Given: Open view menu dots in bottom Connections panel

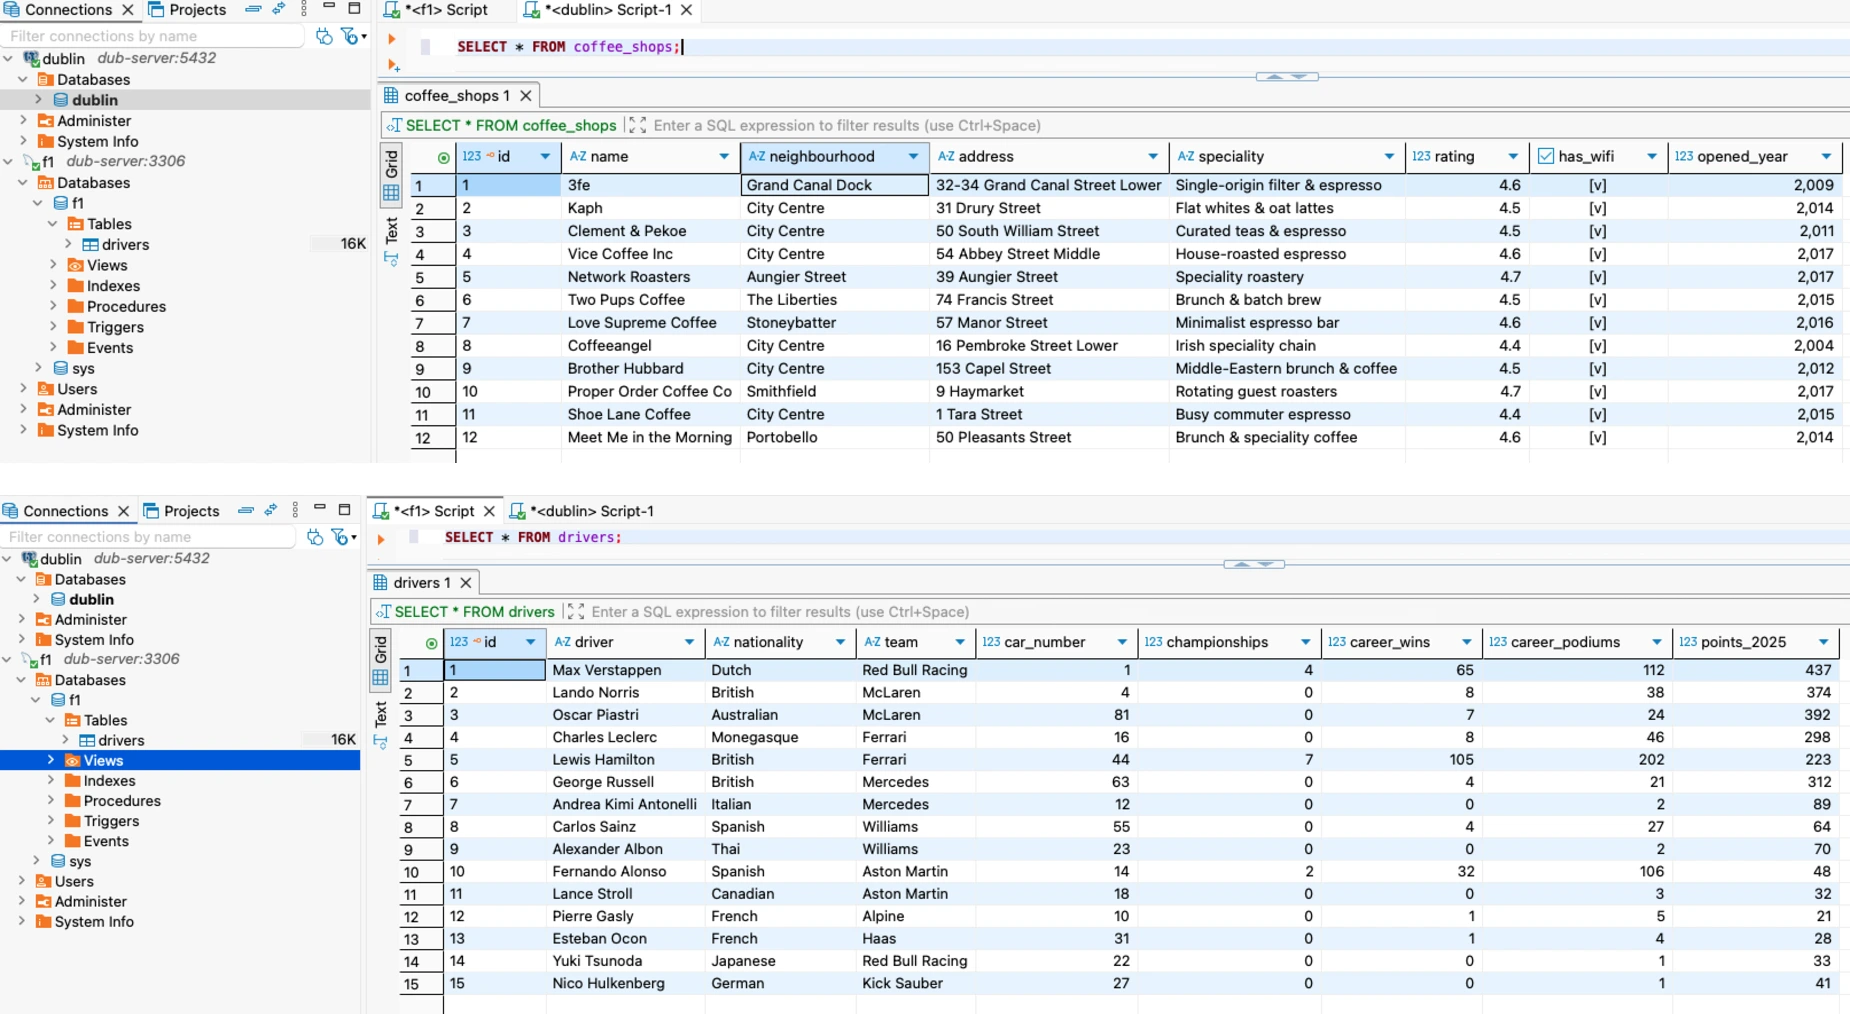Looking at the screenshot, I should pos(295,510).
